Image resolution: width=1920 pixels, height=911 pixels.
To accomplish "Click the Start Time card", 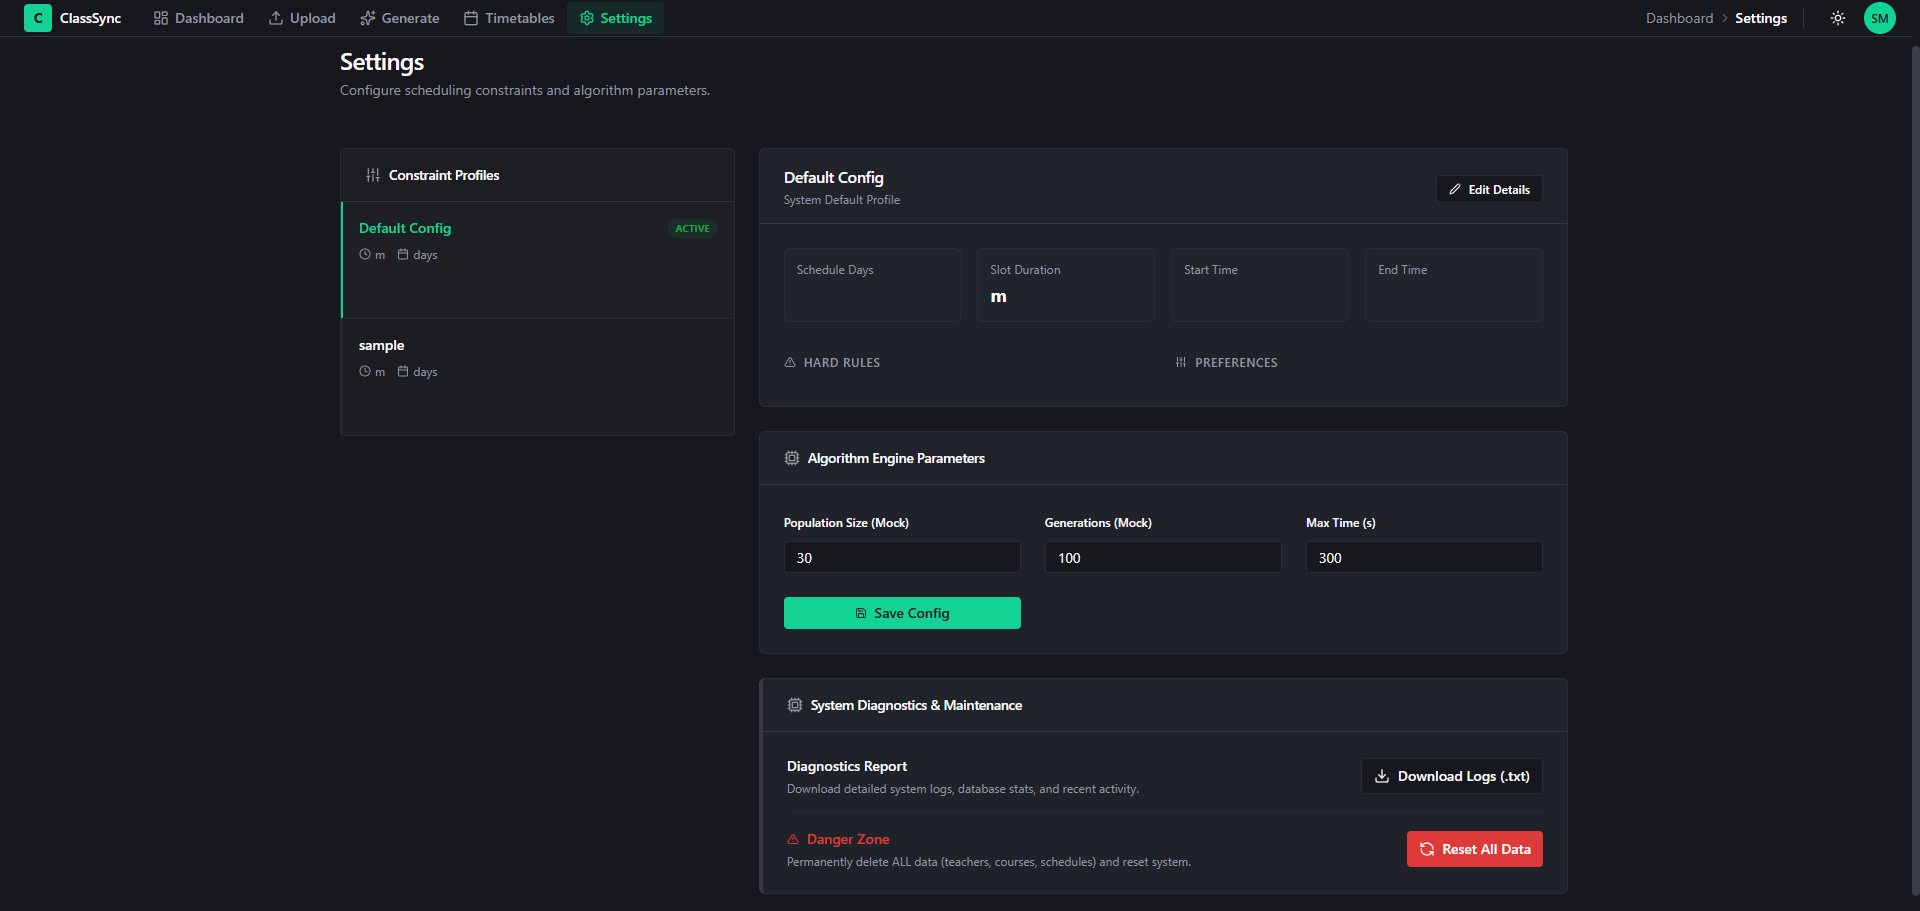I will coord(1260,285).
